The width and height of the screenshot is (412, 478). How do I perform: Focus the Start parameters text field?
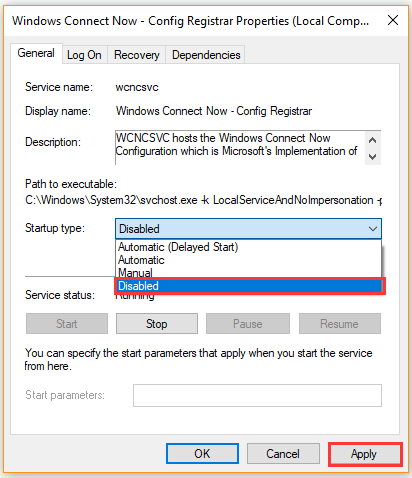pyautogui.click(x=257, y=395)
